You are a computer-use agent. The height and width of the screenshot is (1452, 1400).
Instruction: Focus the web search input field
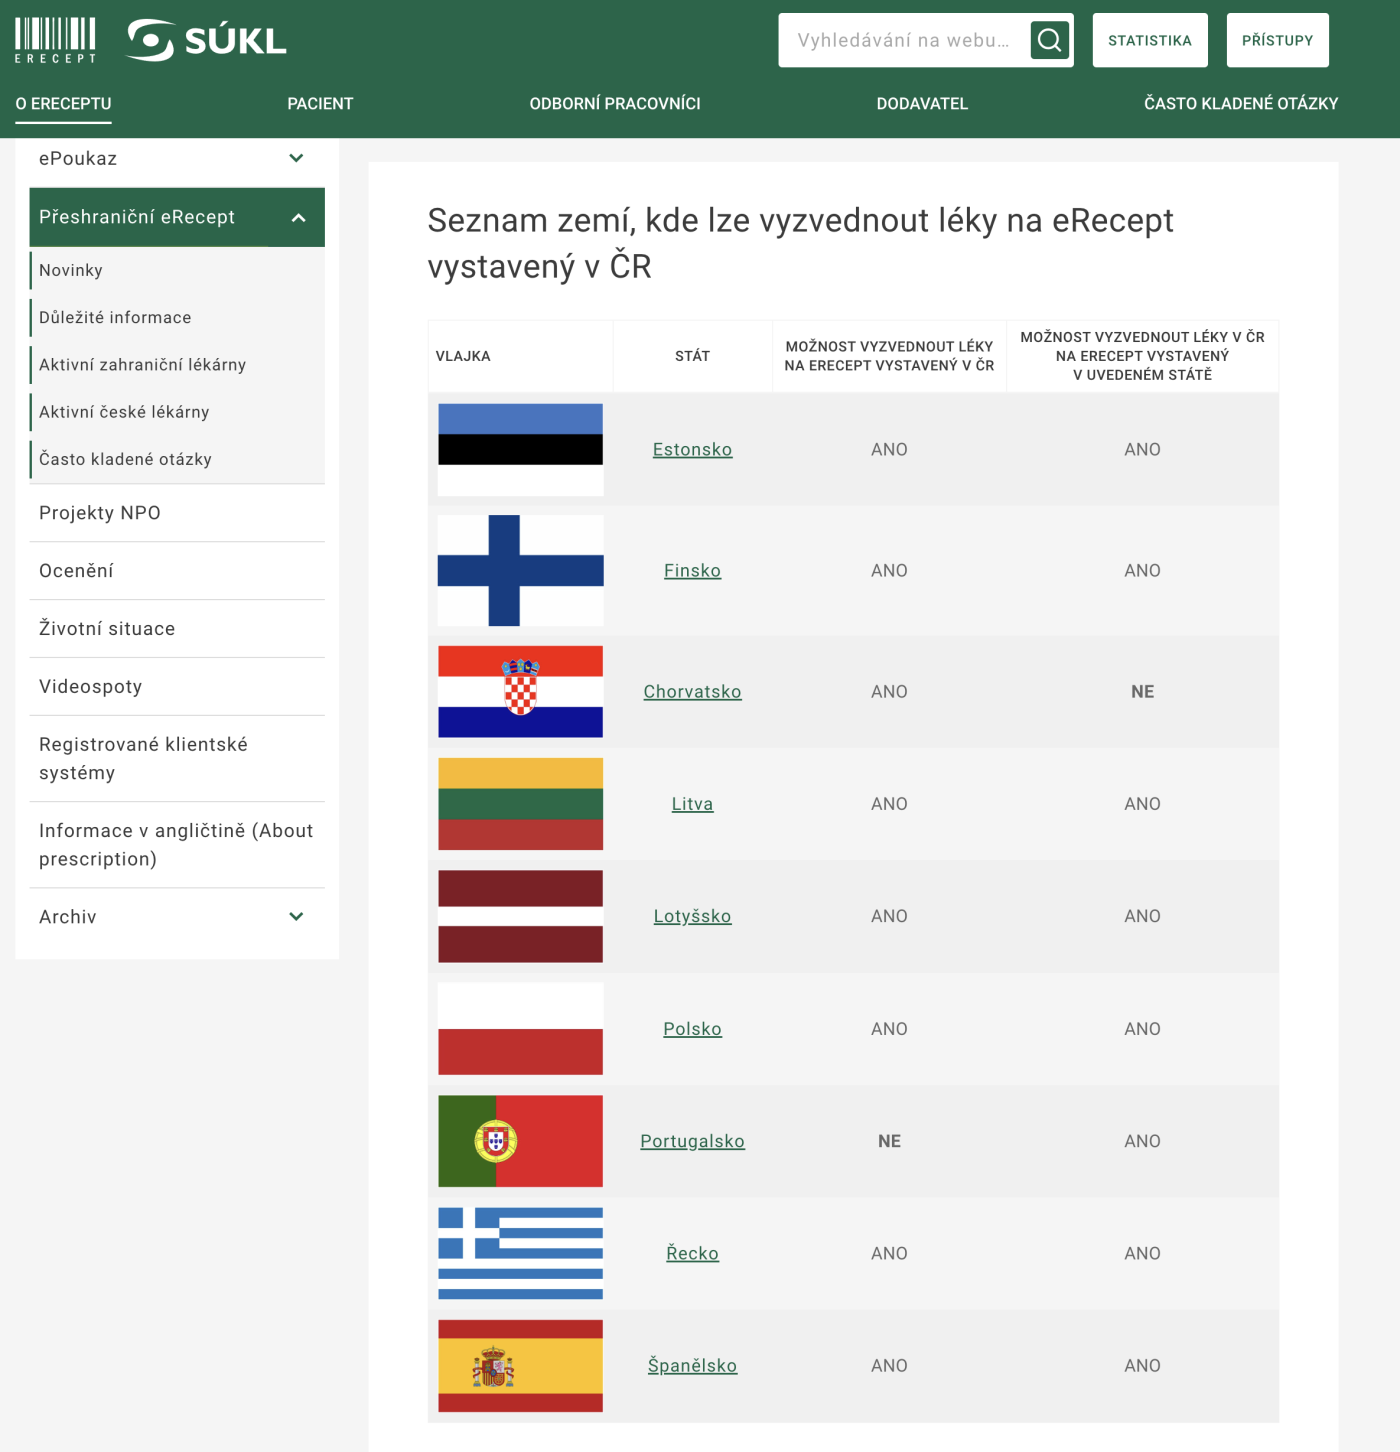click(x=903, y=40)
